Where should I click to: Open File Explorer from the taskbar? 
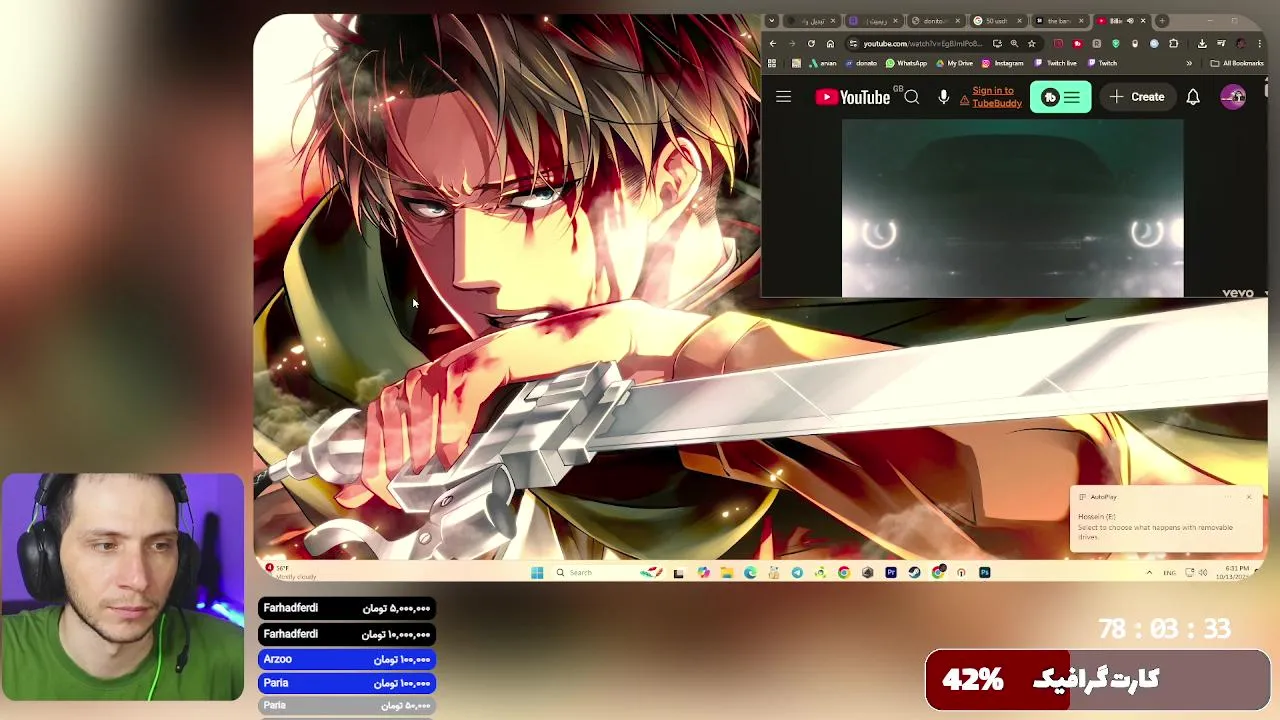click(x=727, y=572)
